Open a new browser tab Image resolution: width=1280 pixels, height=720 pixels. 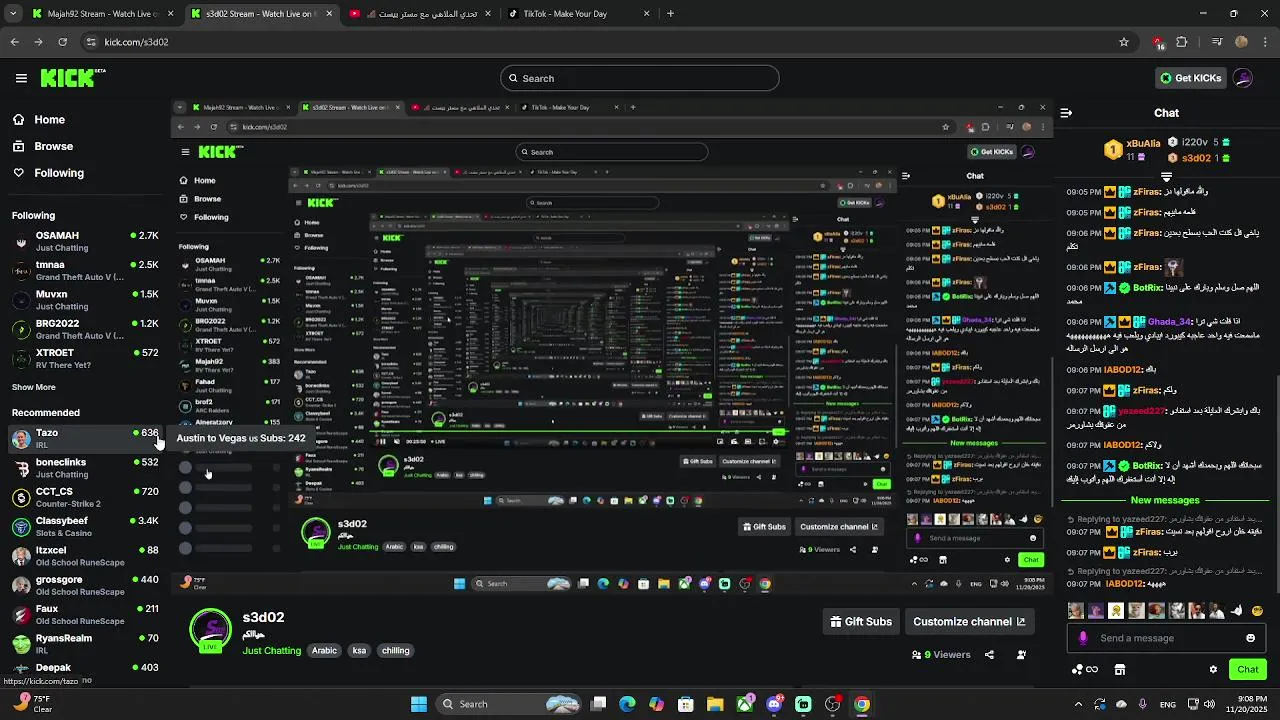(670, 14)
